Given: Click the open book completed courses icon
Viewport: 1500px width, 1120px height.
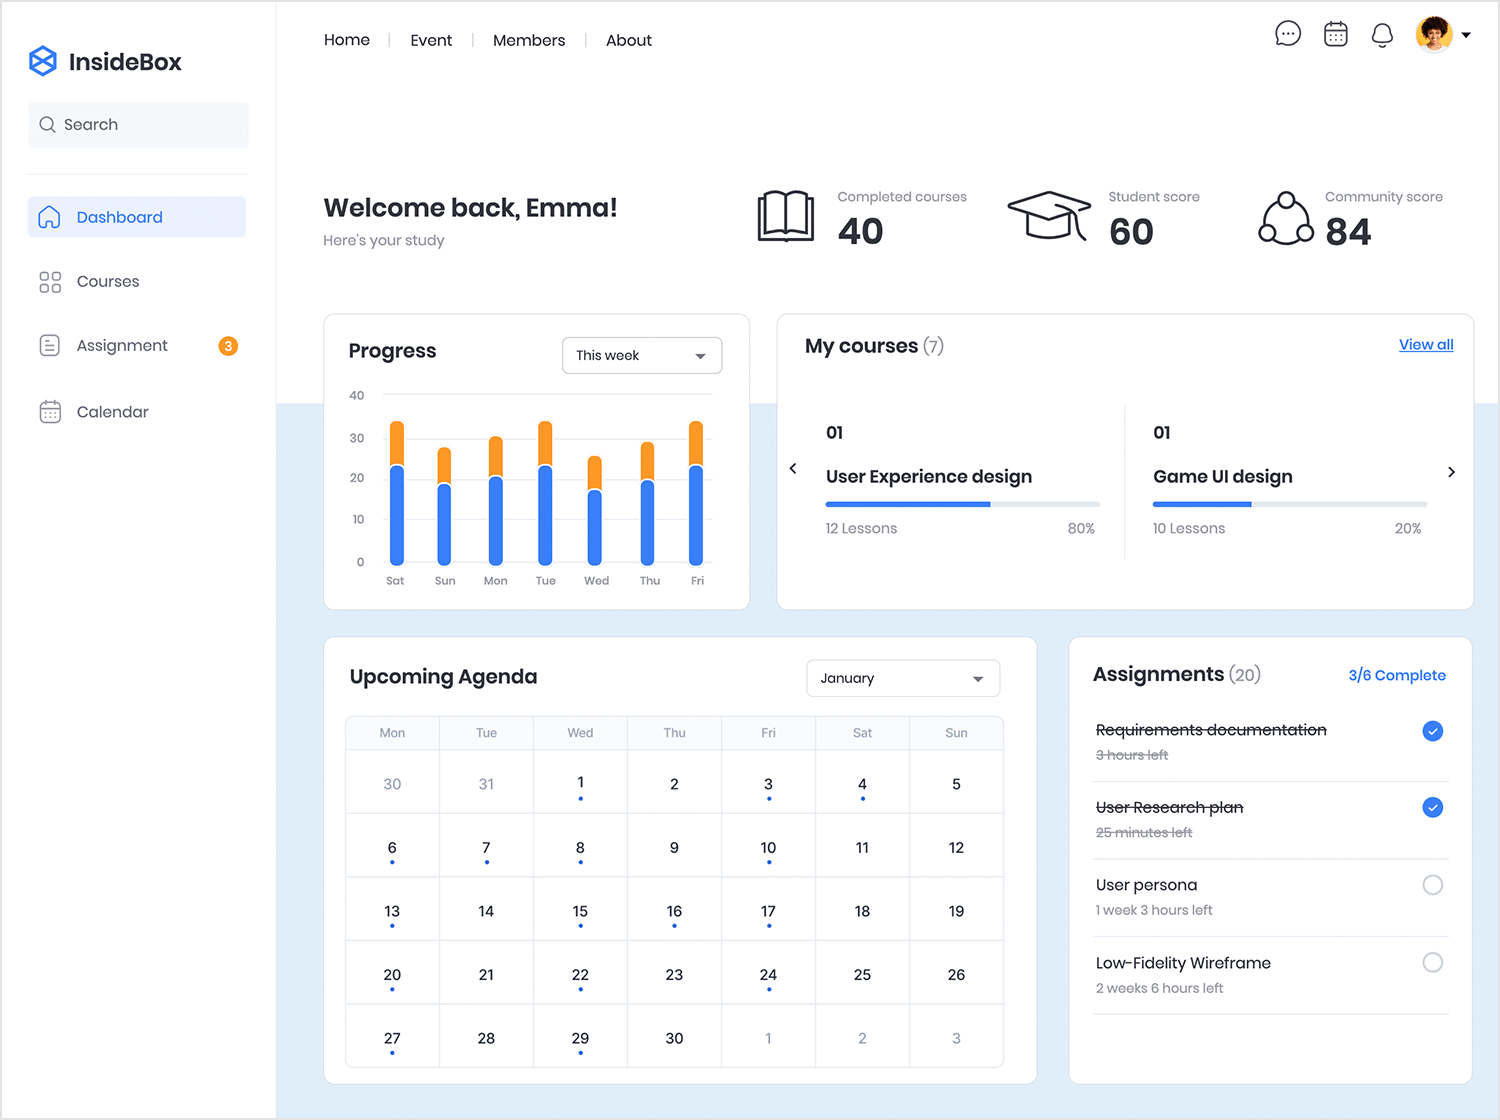Looking at the screenshot, I should pyautogui.click(x=786, y=216).
